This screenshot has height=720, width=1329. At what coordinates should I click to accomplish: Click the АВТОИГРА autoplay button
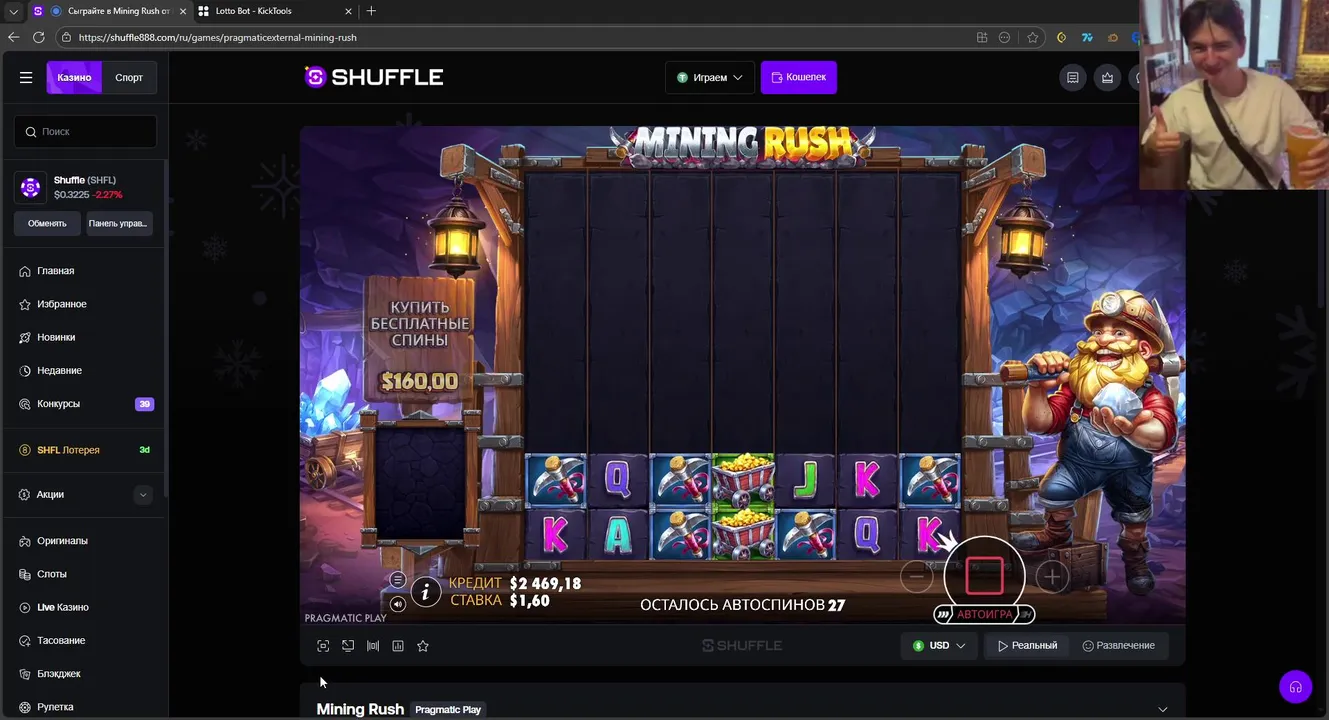(x=984, y=614)
